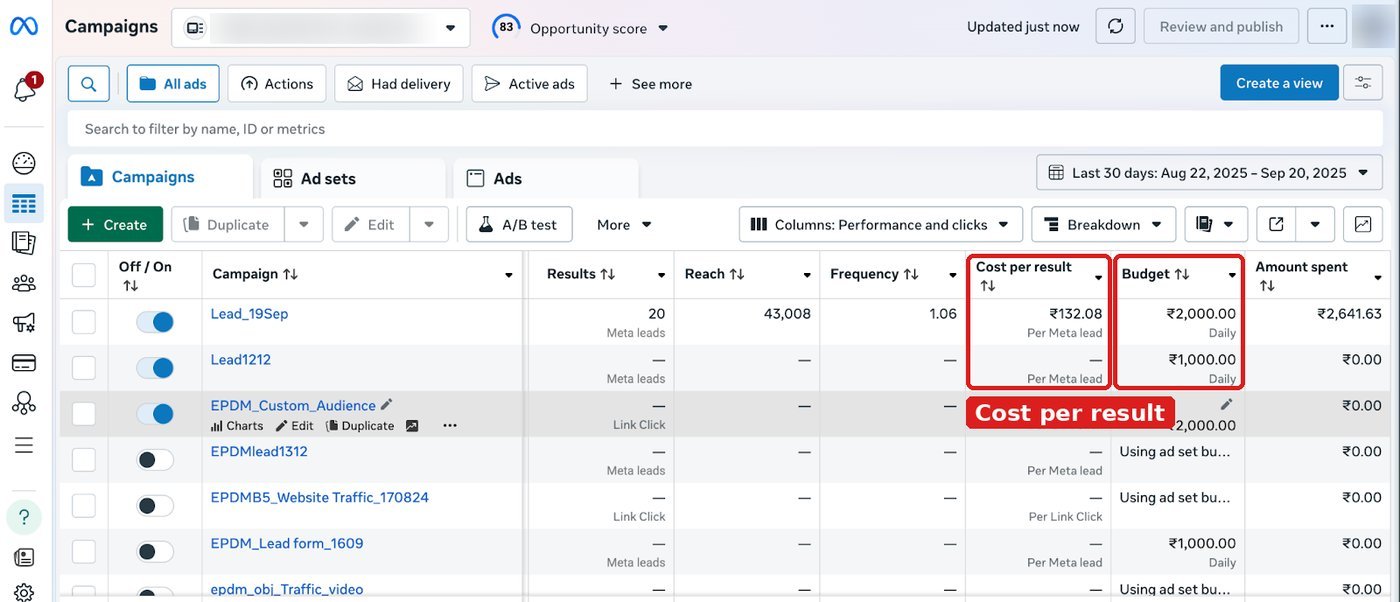1400x602 pixels.
Task: Expand the Edit arrow dropdown
Action: pos(428,225)
